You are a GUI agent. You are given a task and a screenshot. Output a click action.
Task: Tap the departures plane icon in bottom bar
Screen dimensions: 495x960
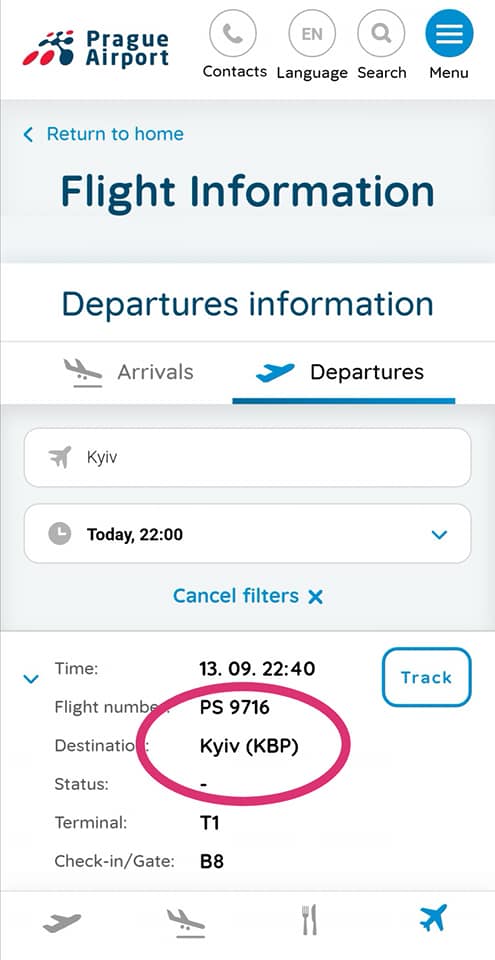pyautogui.click(x=62, y=921)
